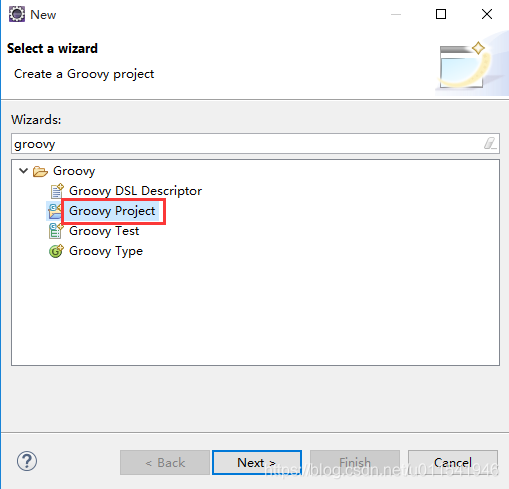Click the Cancel button

tap(453, 462)
